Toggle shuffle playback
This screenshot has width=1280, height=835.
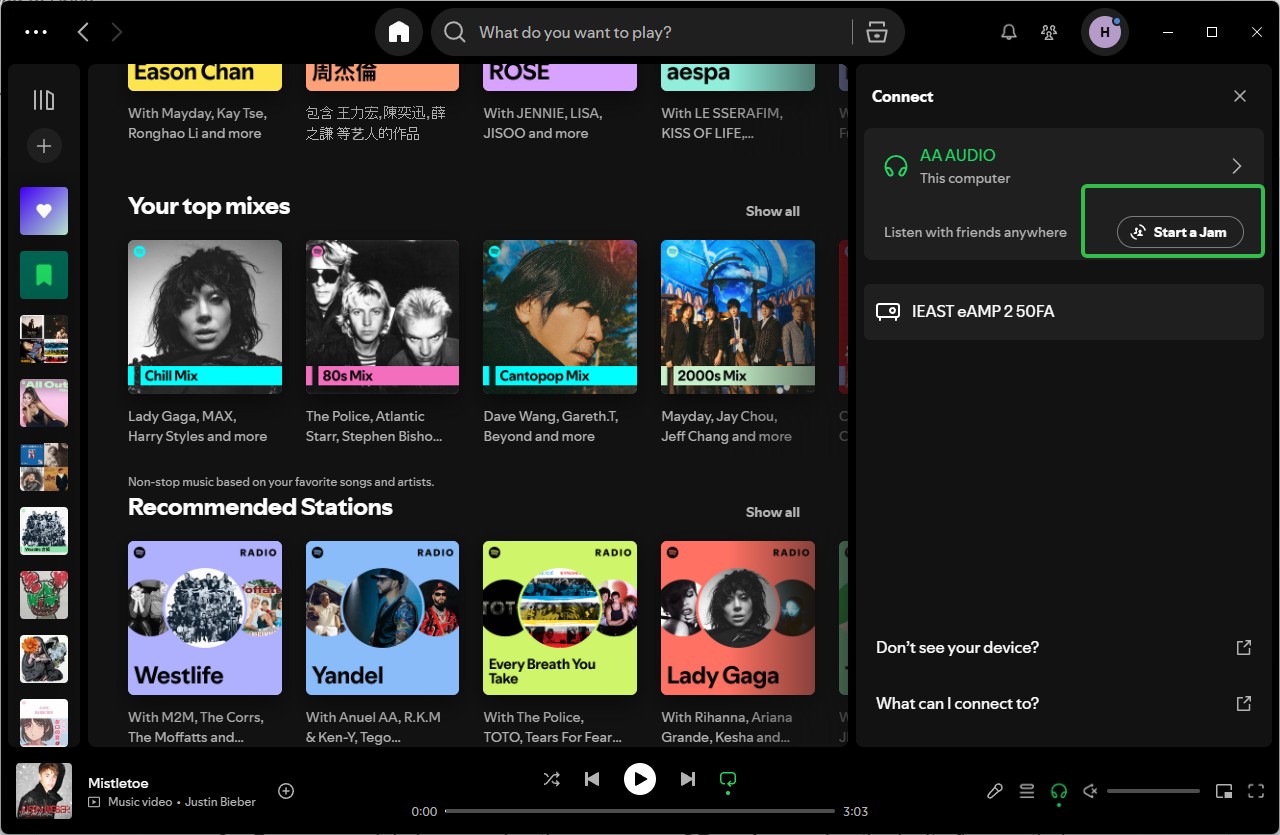(x=551, y=779)
